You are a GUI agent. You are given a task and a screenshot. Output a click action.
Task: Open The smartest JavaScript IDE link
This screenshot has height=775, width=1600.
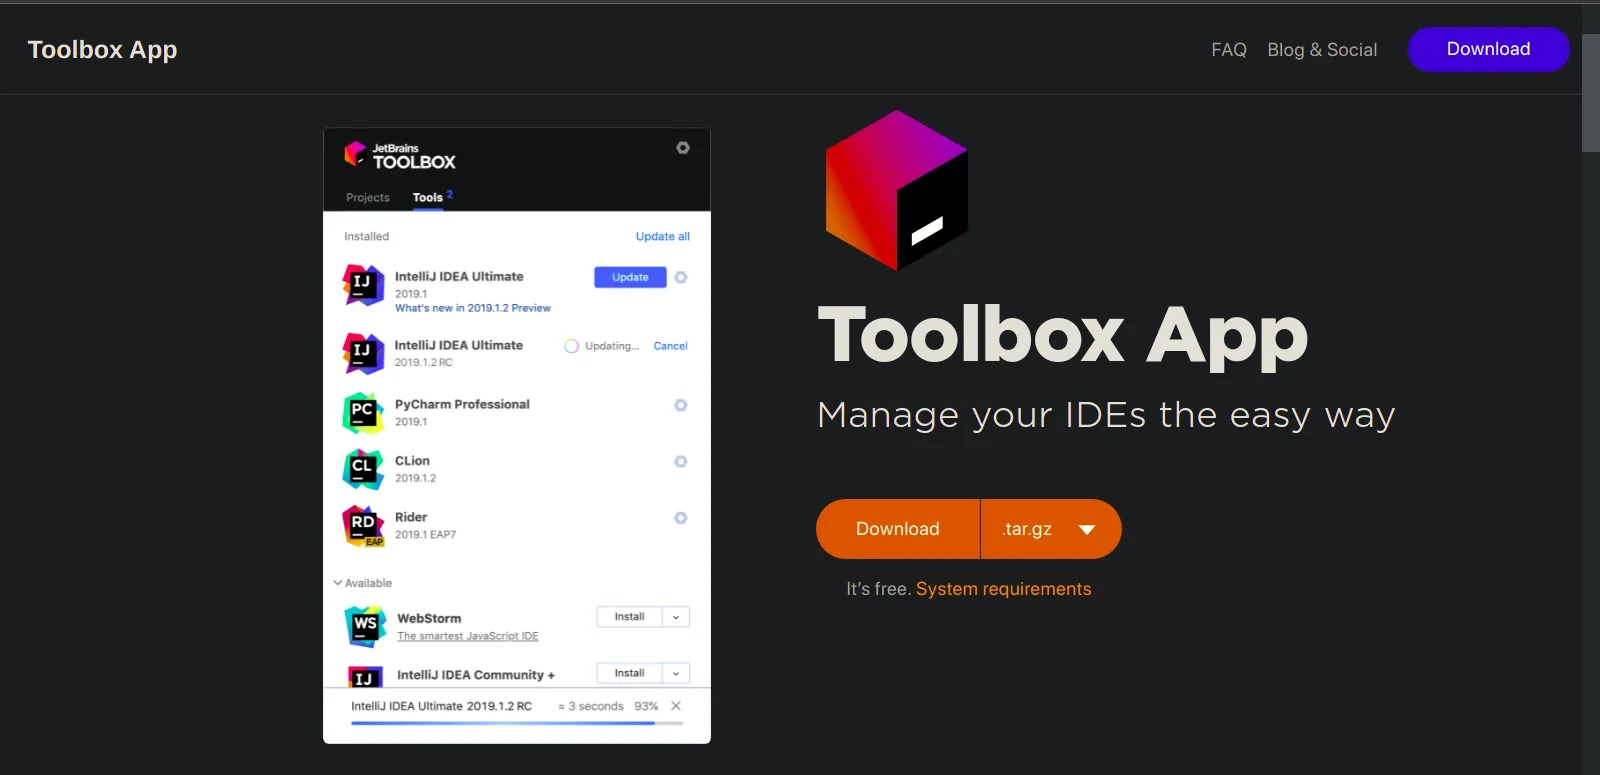point(467,636)
